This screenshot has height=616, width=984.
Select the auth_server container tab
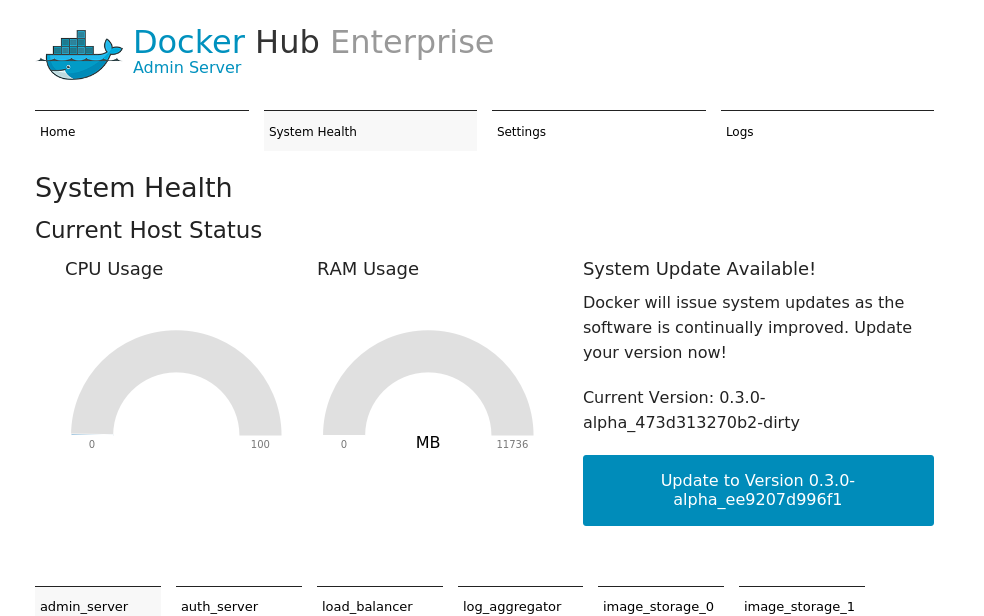[239, 602]
